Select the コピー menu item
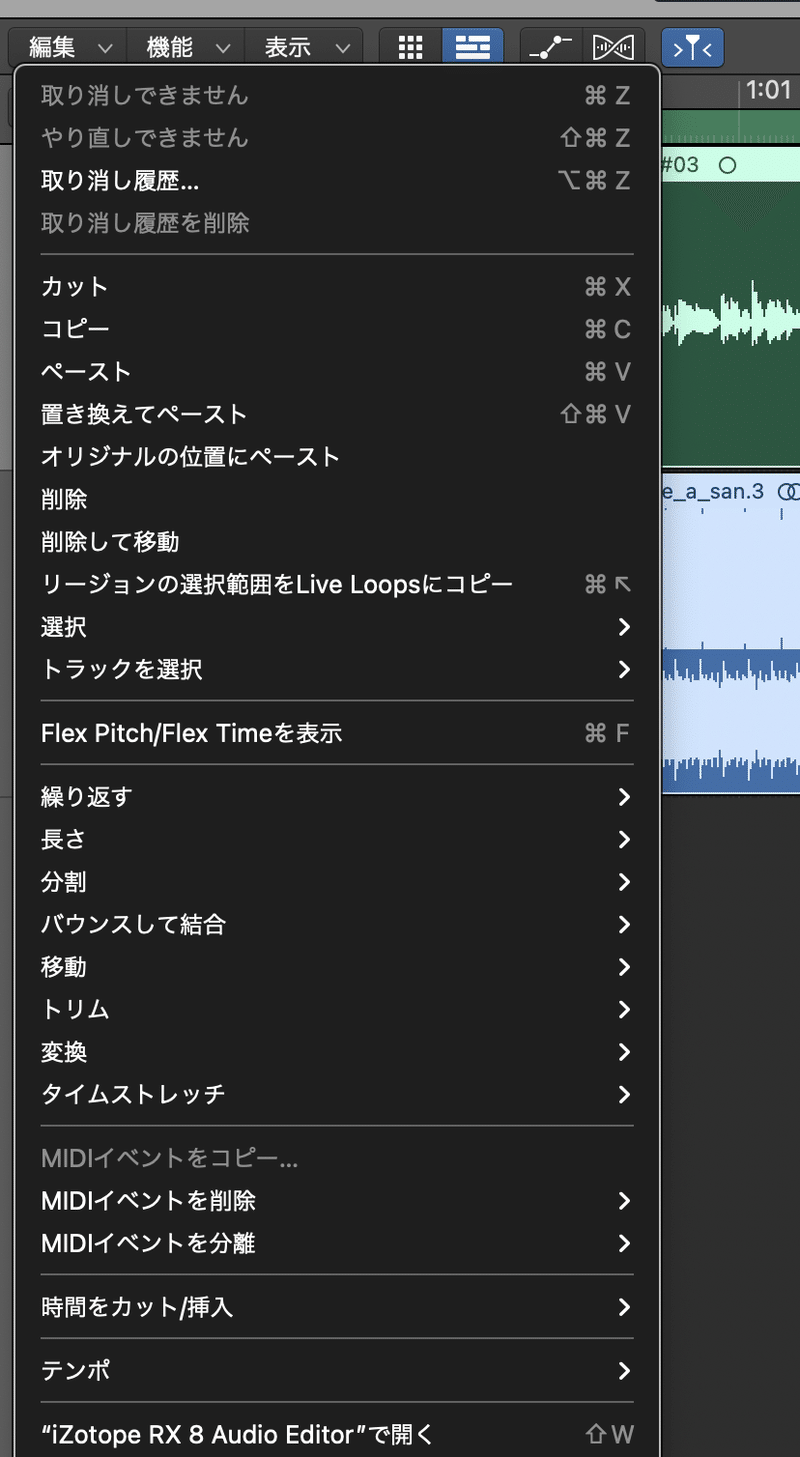The height and width of the screenshot is (1457, 800). point(76,329)
